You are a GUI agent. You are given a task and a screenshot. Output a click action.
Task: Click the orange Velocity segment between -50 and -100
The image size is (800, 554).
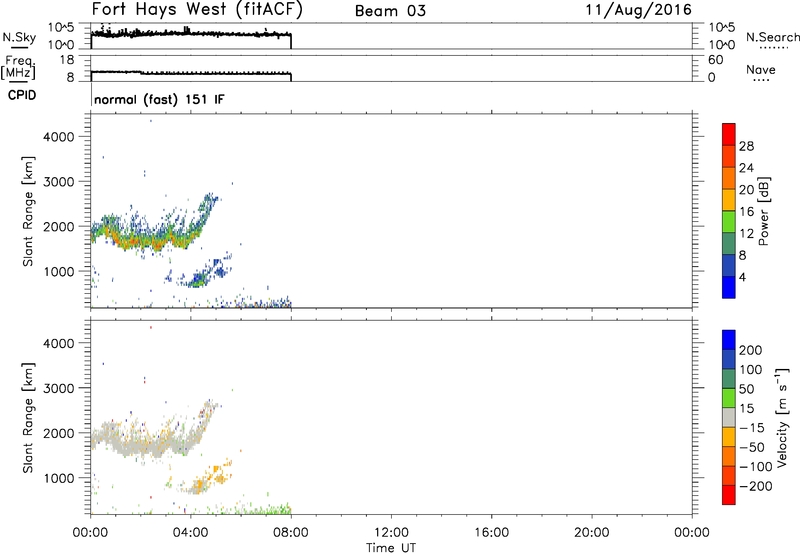(729, 456)
